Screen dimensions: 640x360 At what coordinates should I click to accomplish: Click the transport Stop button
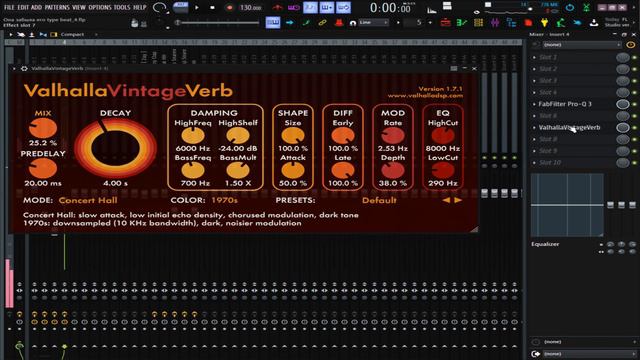pyautogui.click(x=212, y=7)
